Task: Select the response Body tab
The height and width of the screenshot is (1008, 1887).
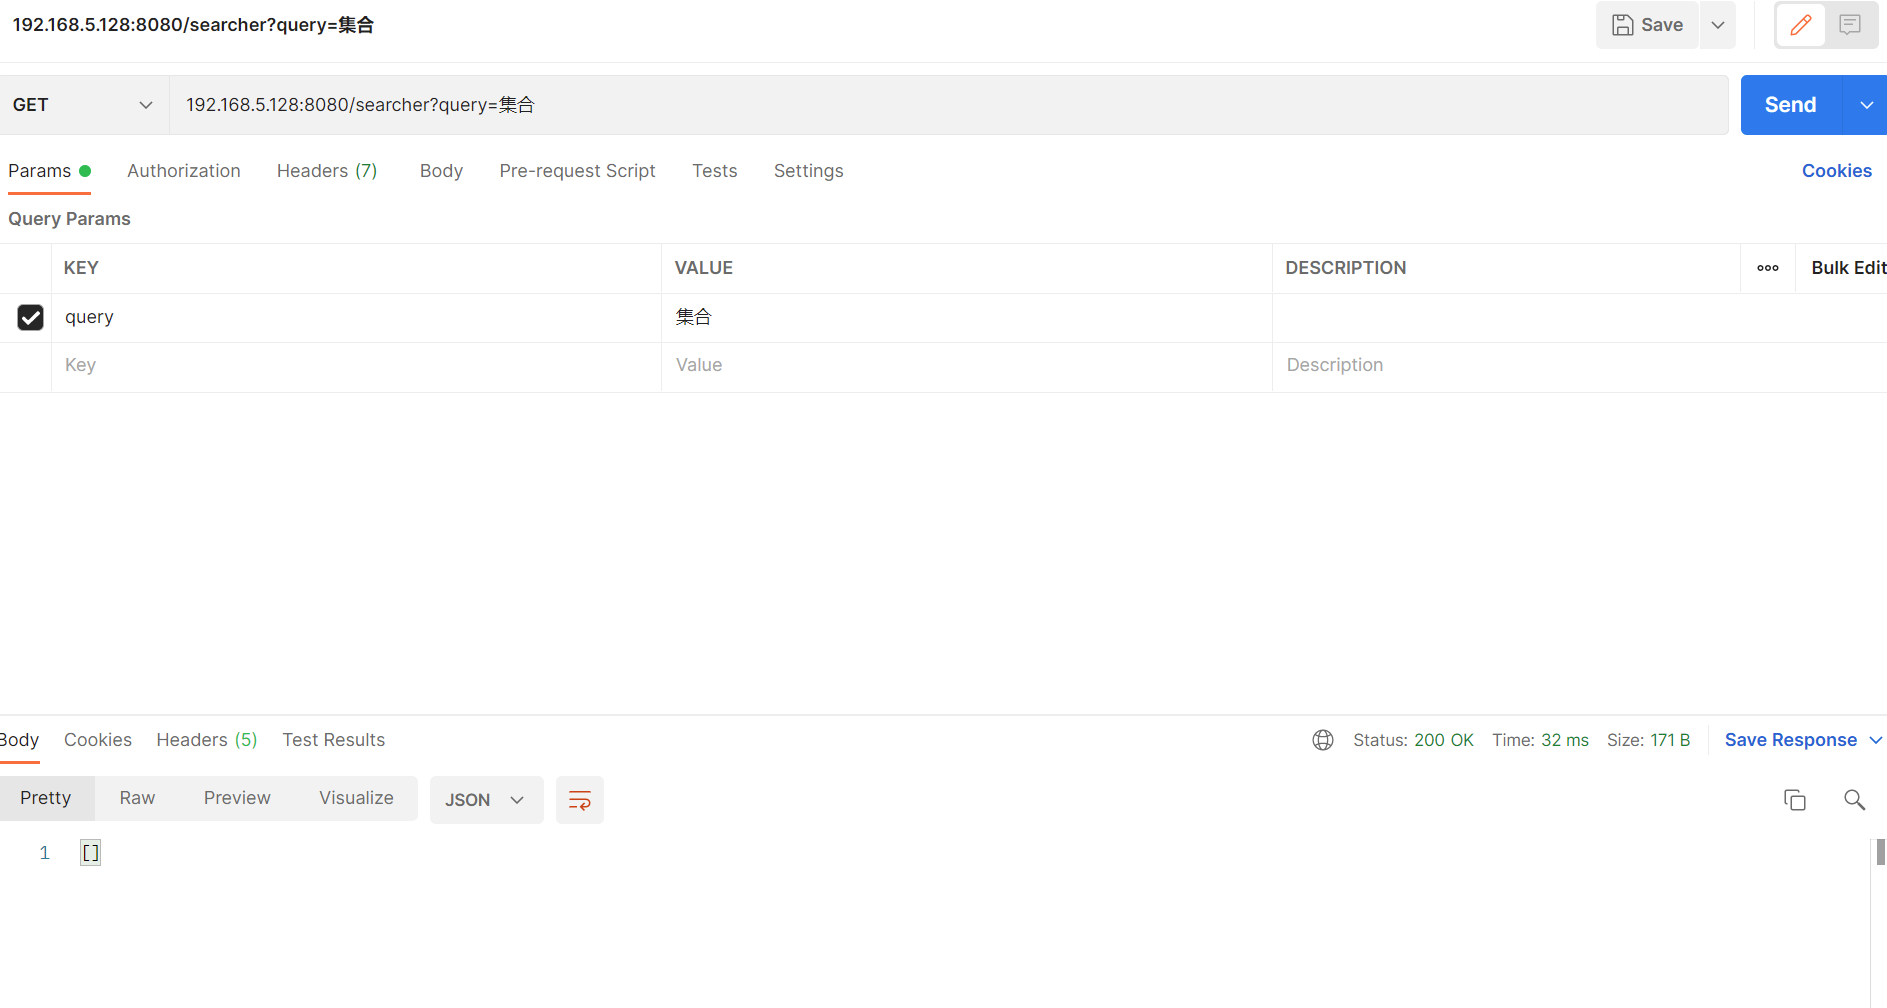Action: 19,740
